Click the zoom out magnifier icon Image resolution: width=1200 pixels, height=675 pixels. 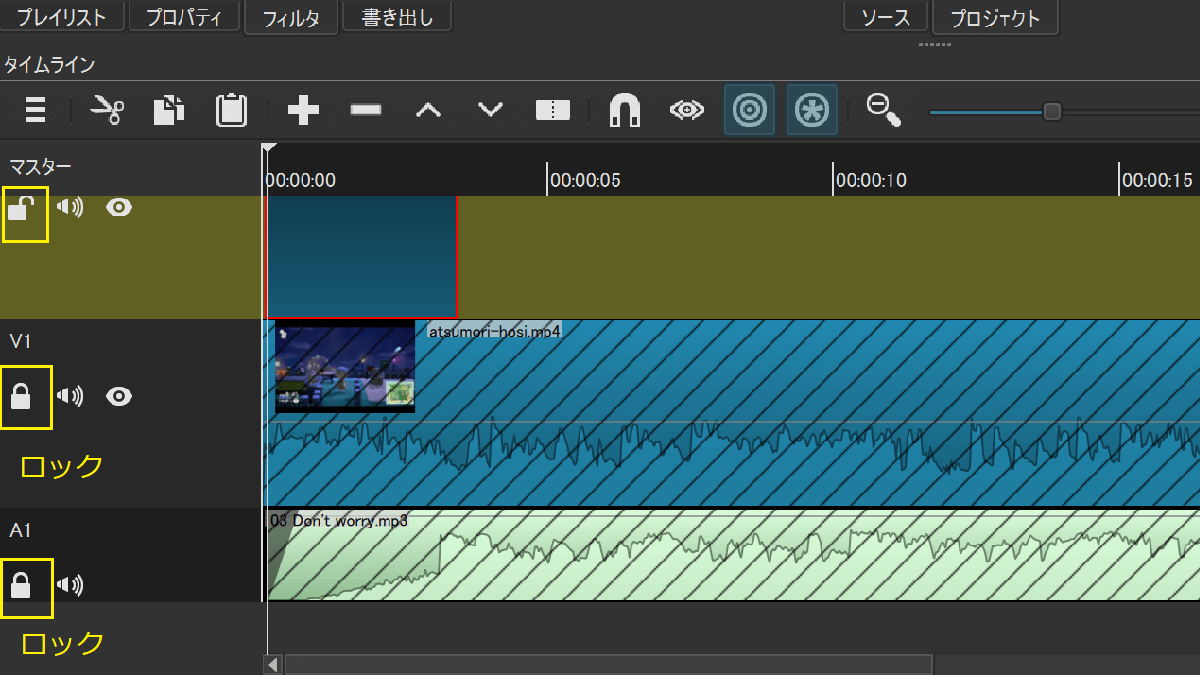tap(883, 110)
